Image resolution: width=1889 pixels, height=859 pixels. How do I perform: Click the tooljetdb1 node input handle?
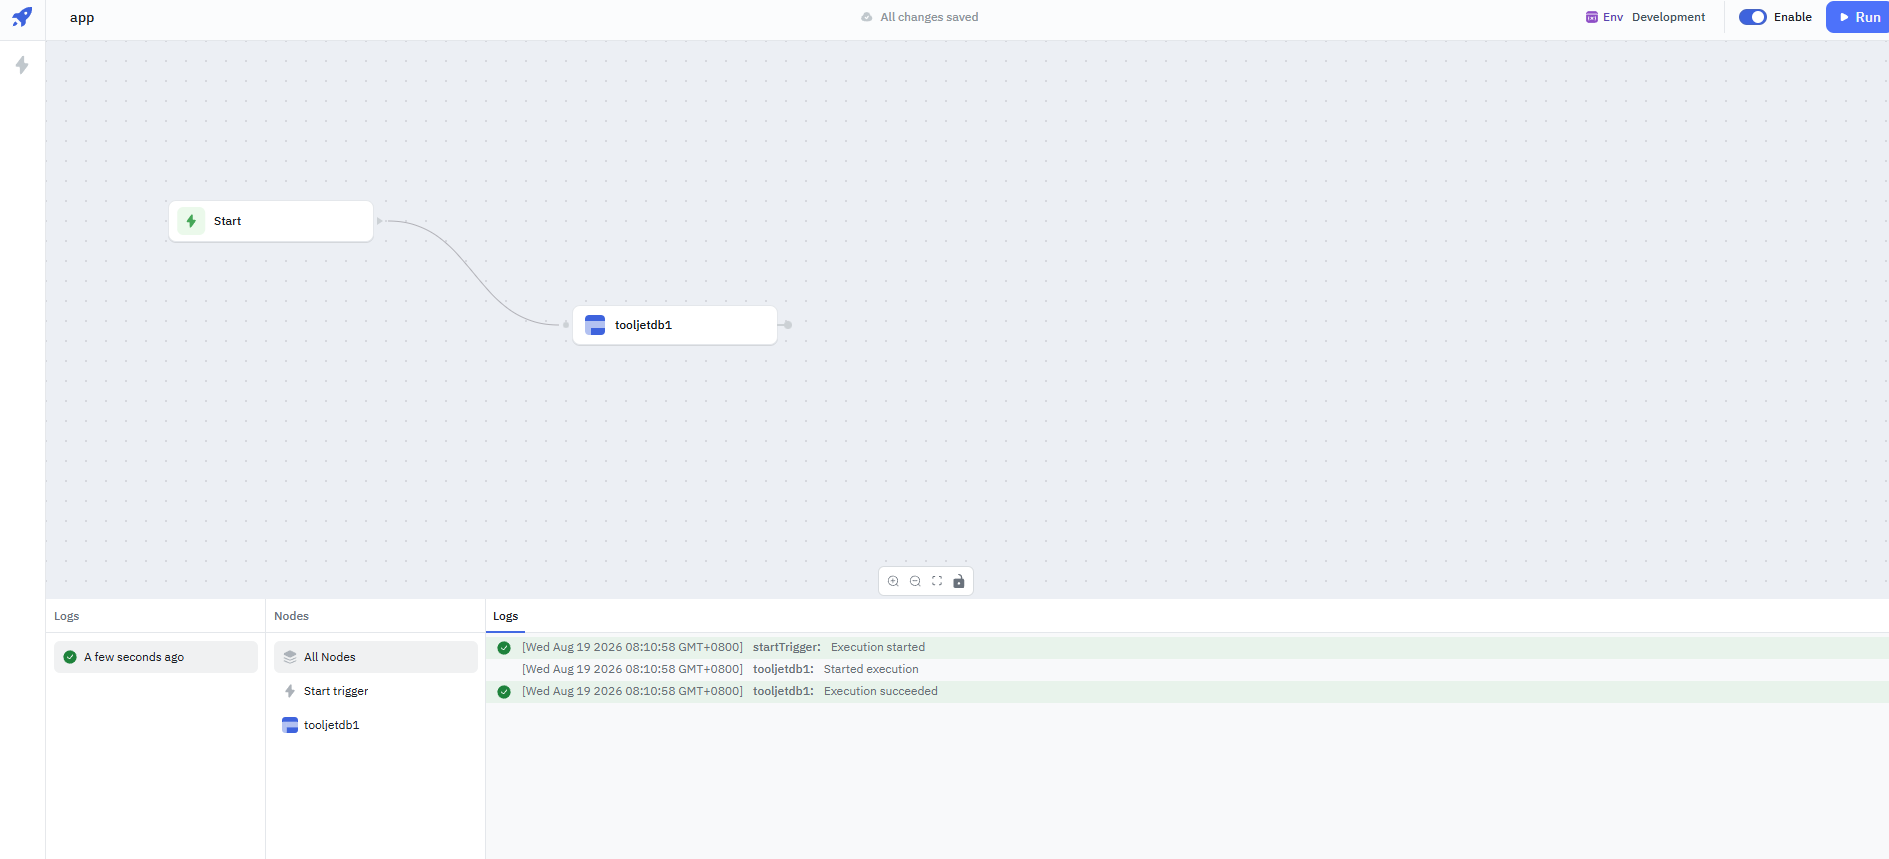pyautogui.click(x=566, y=325)
